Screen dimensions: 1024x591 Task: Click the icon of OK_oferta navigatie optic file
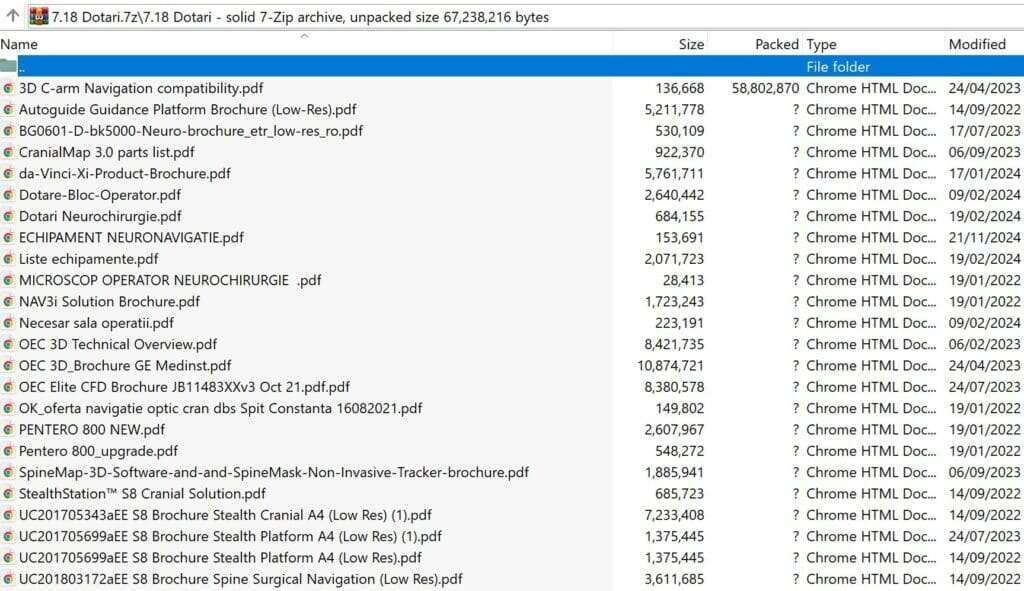tap(8, 408)
